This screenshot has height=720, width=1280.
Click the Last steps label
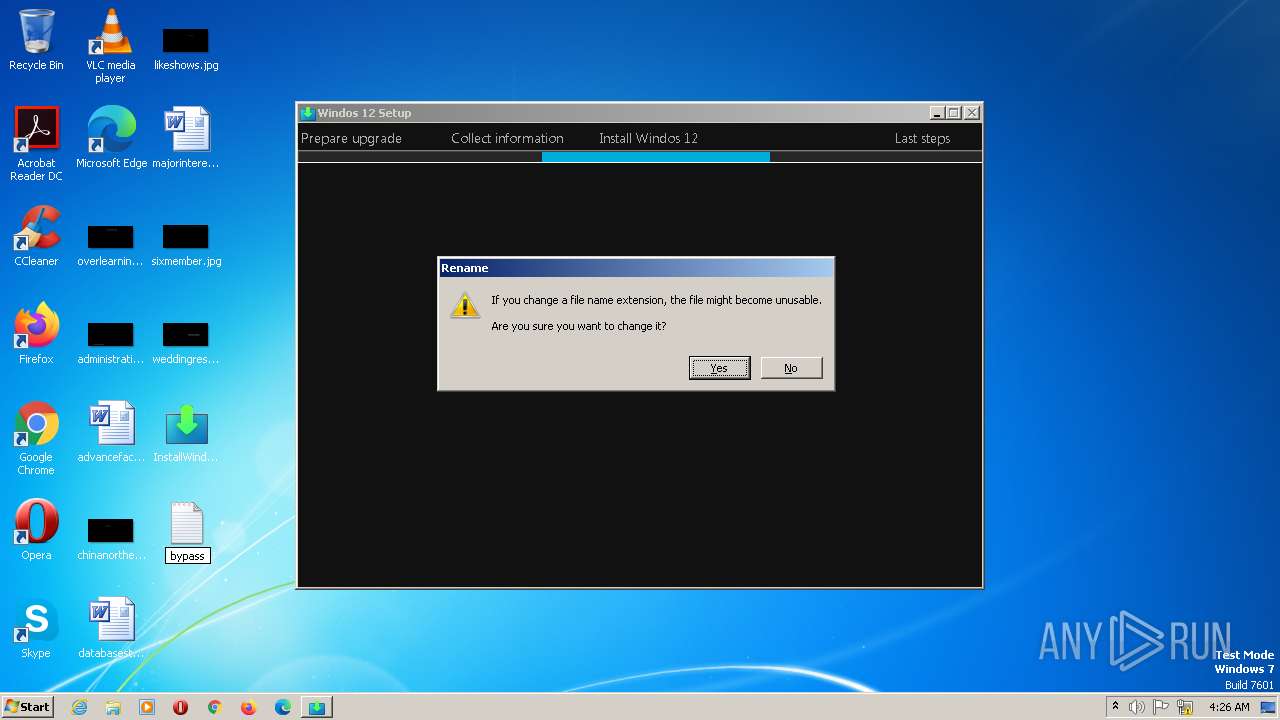coord(922,138)
